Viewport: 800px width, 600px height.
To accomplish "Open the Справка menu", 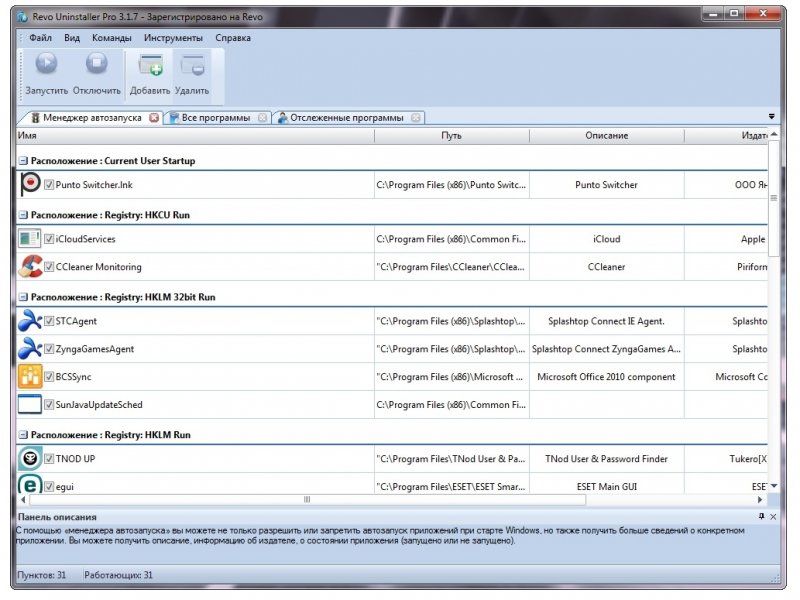I will point(233,38).
